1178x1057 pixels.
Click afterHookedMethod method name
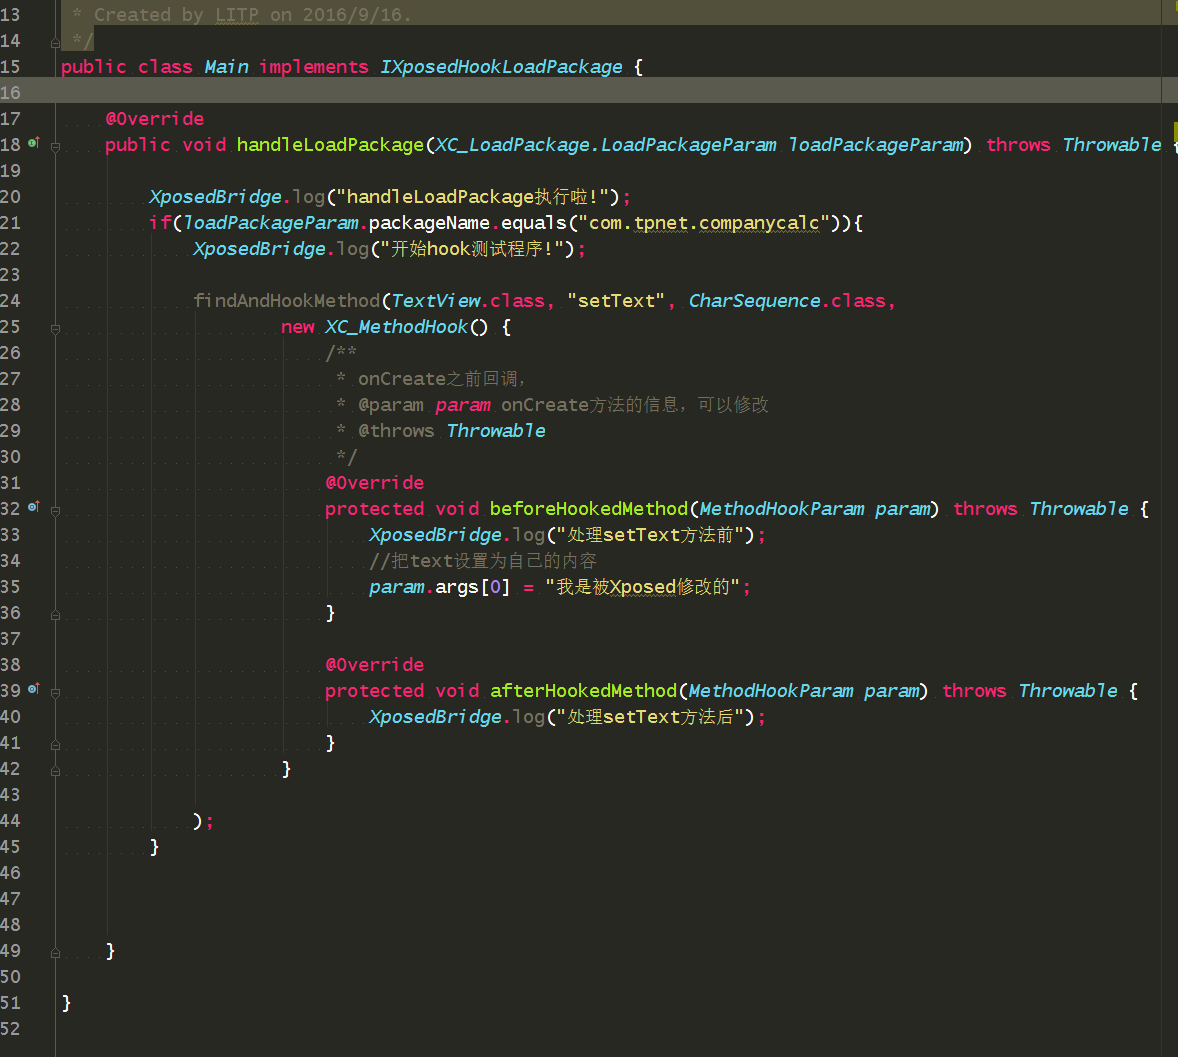(584, 690)
